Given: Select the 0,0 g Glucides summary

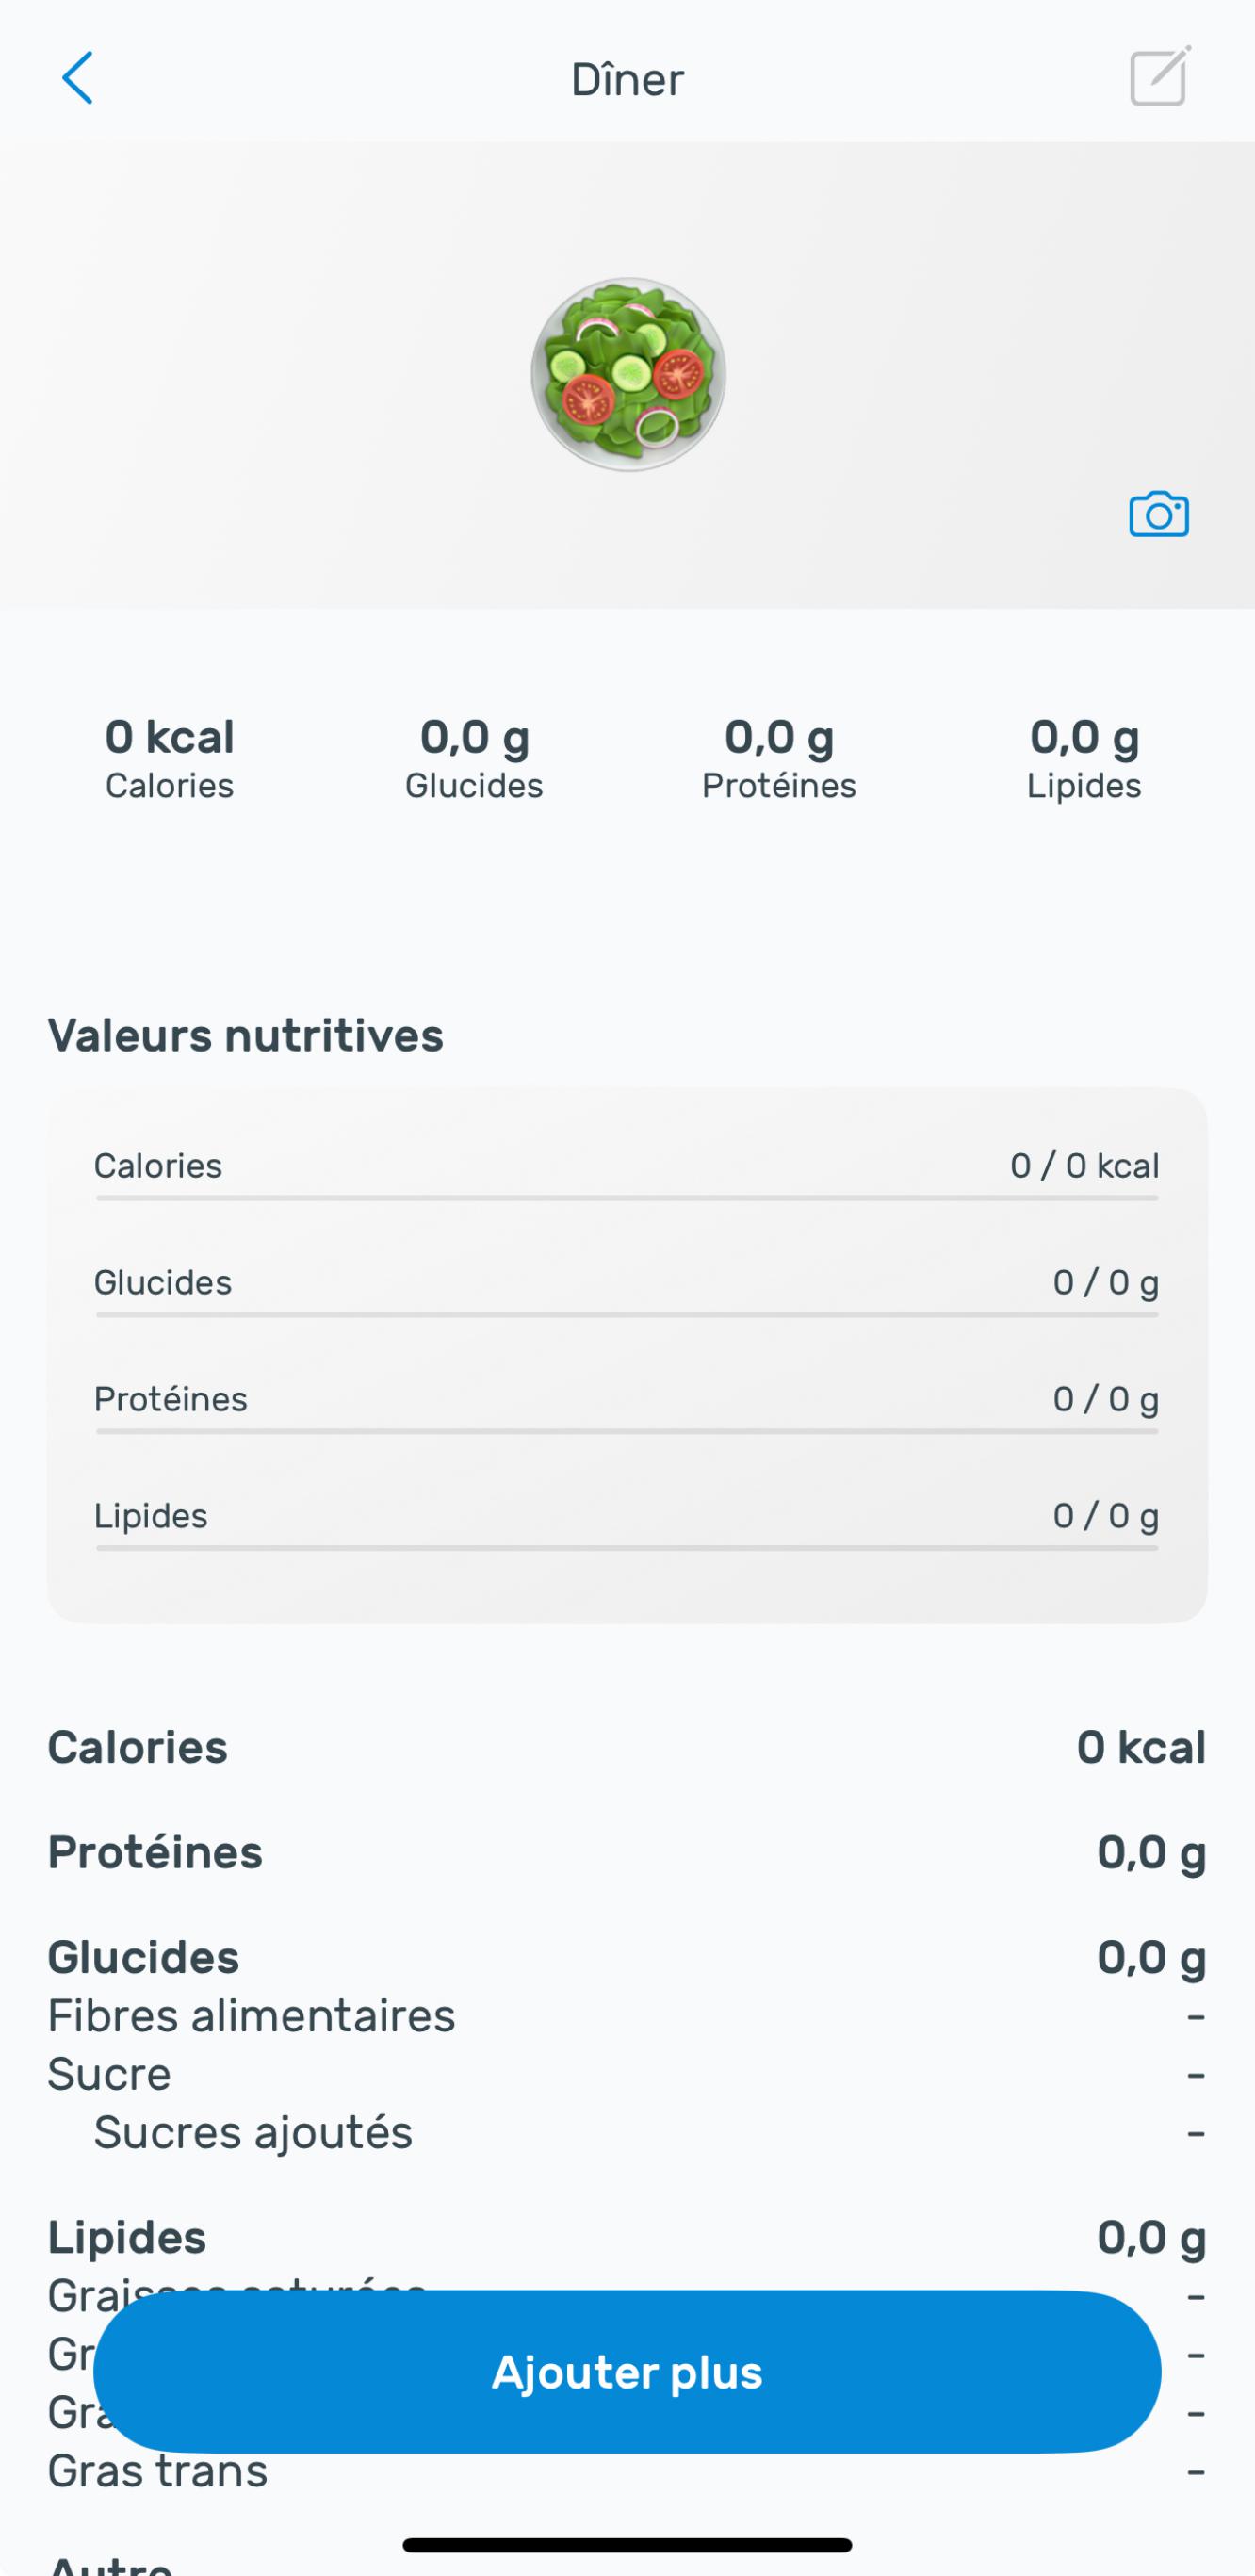Looking at the screenshot, I should click(474, 759).
